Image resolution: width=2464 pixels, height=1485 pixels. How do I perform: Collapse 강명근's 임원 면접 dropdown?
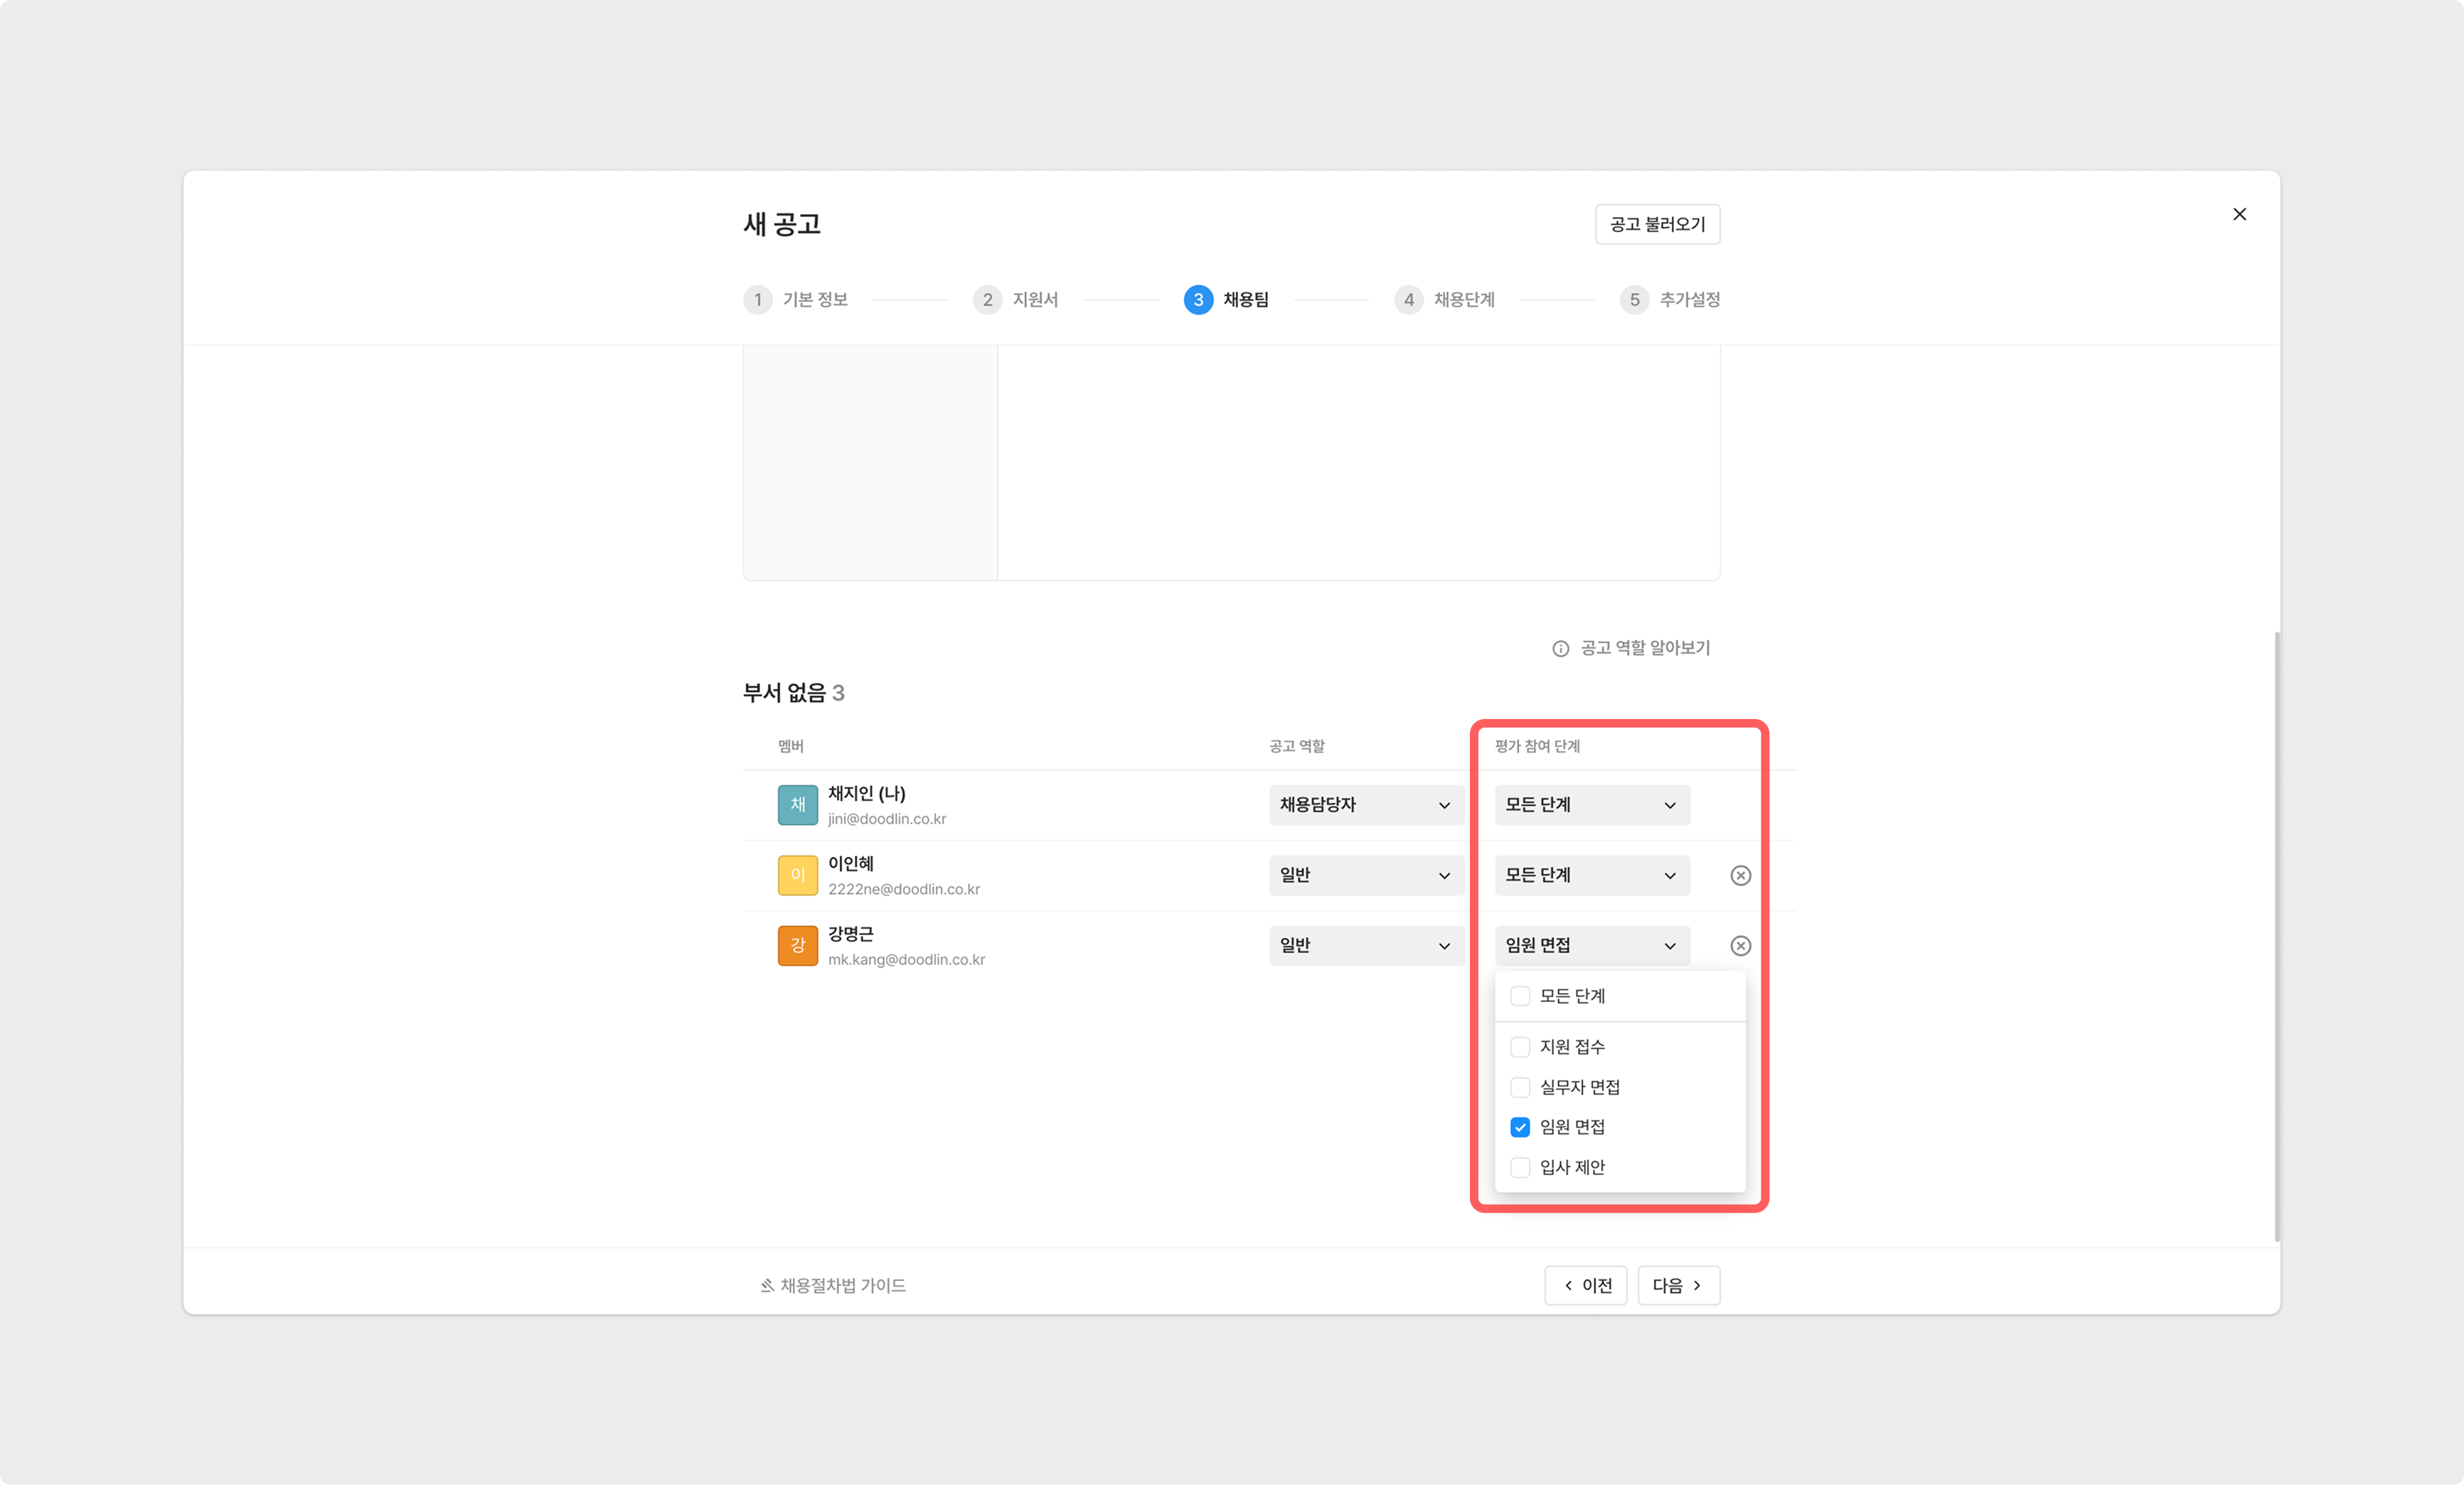[x=1591, y=945]
